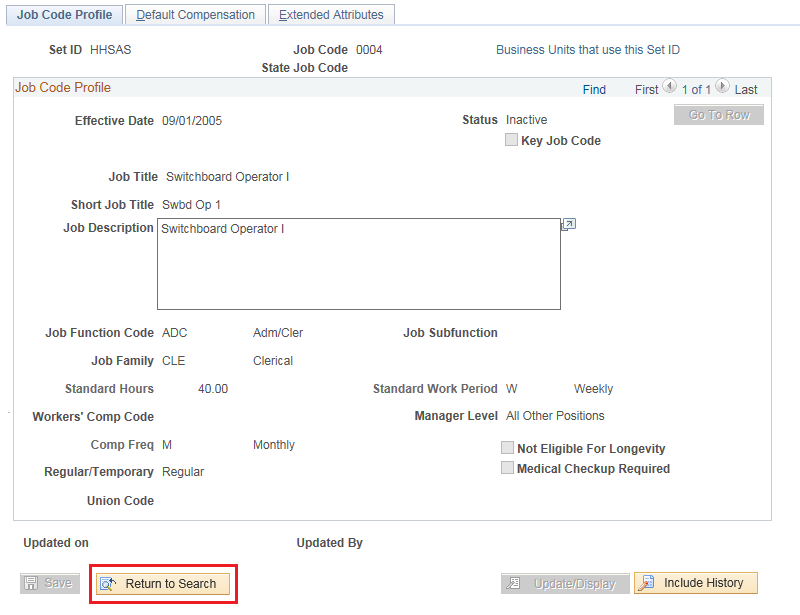The height and width of the screenshot is (615, 800).
Task: Switch to Default Compensation tab
Action: pos(196,15)
